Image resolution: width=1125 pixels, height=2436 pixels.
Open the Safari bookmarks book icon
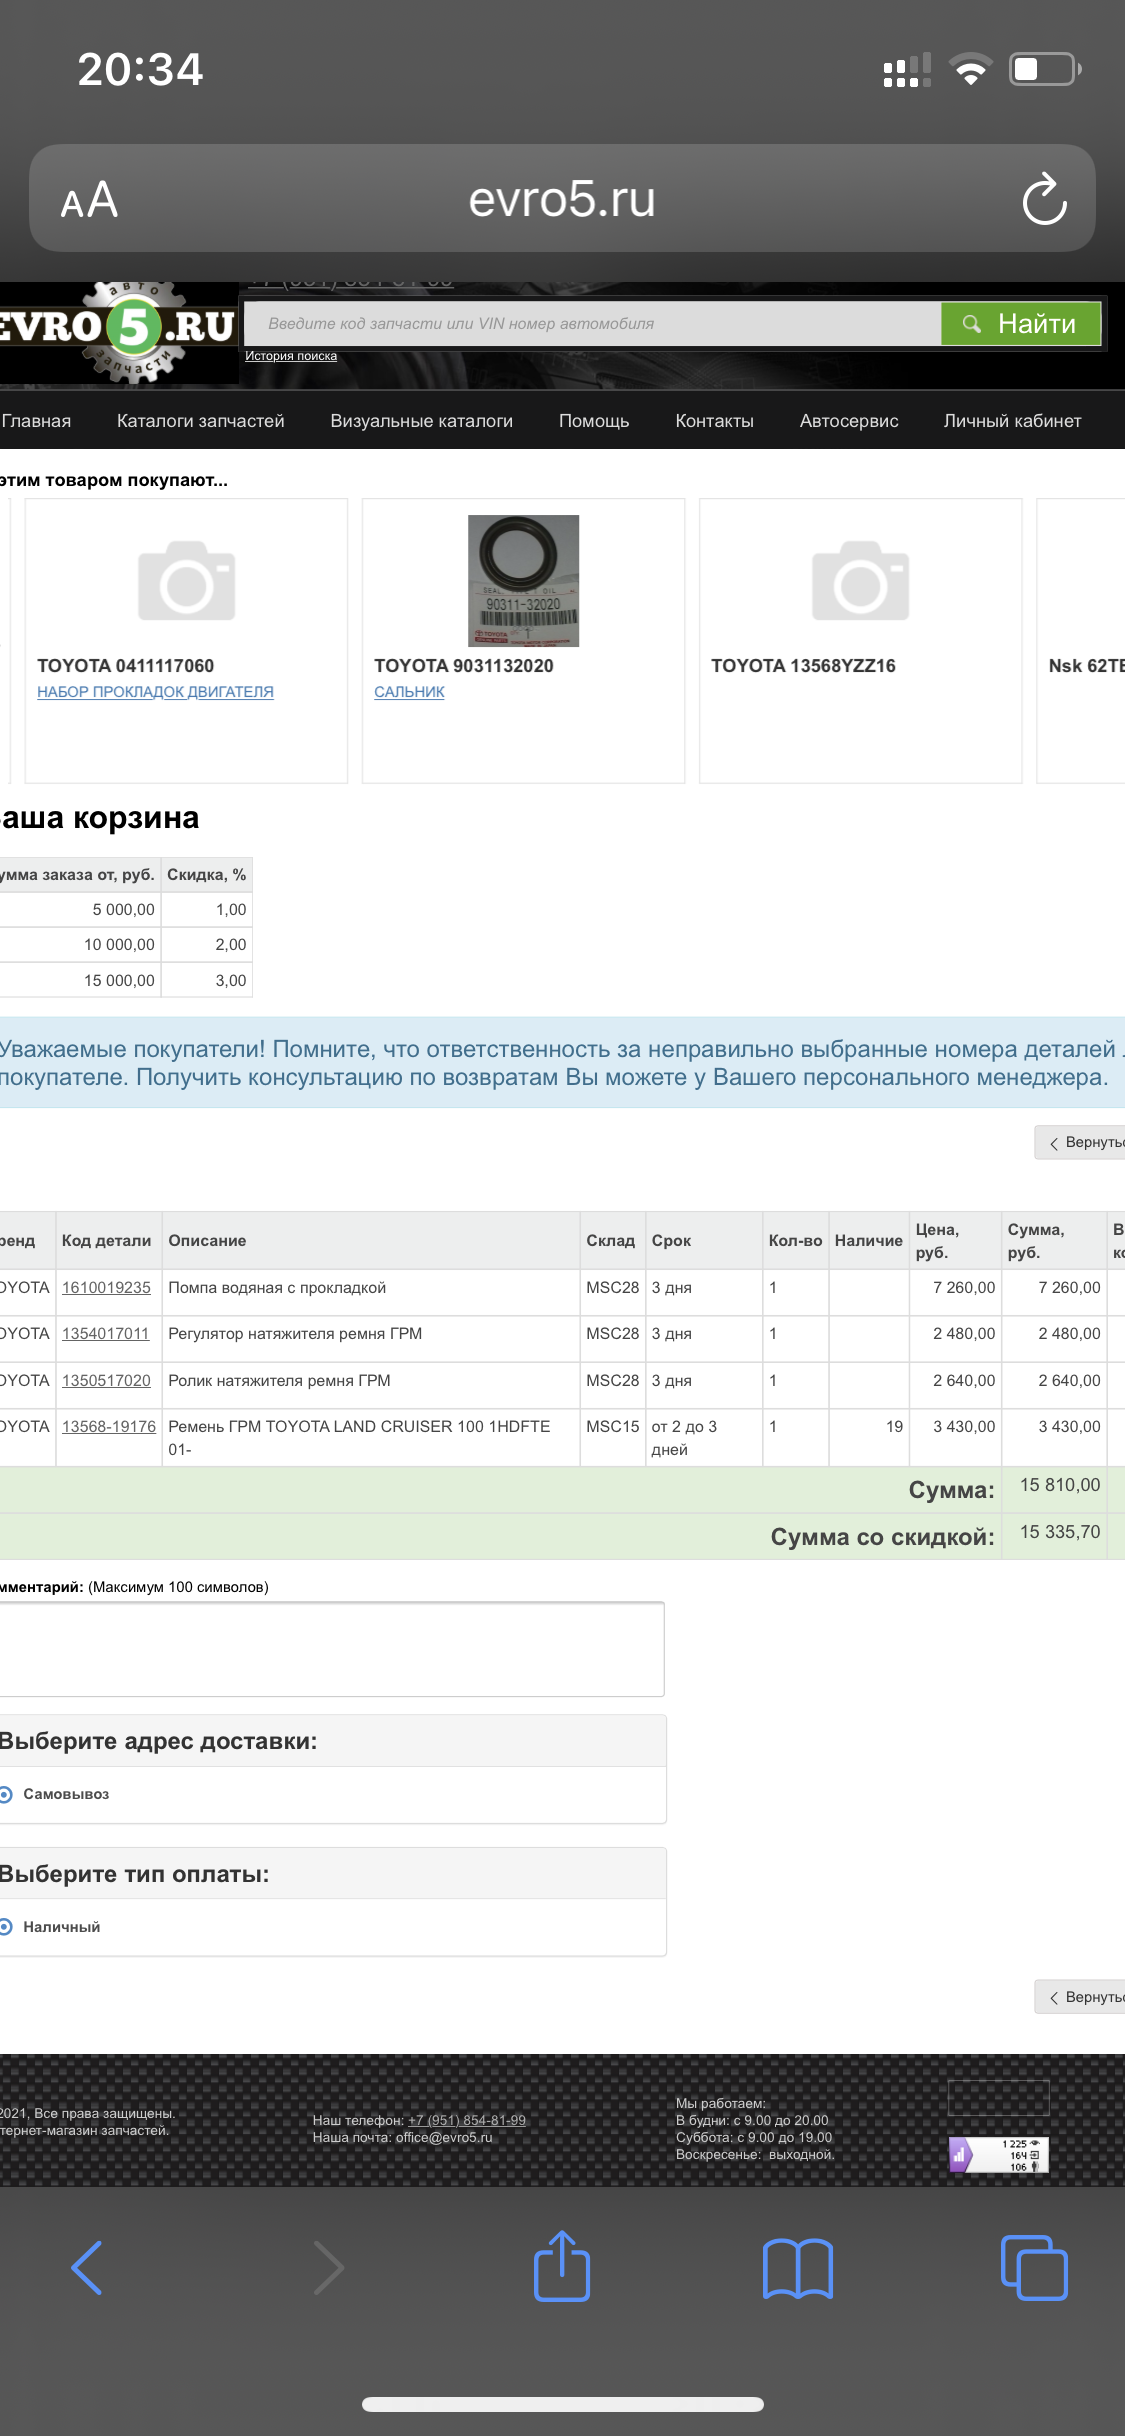point(797,2267)
